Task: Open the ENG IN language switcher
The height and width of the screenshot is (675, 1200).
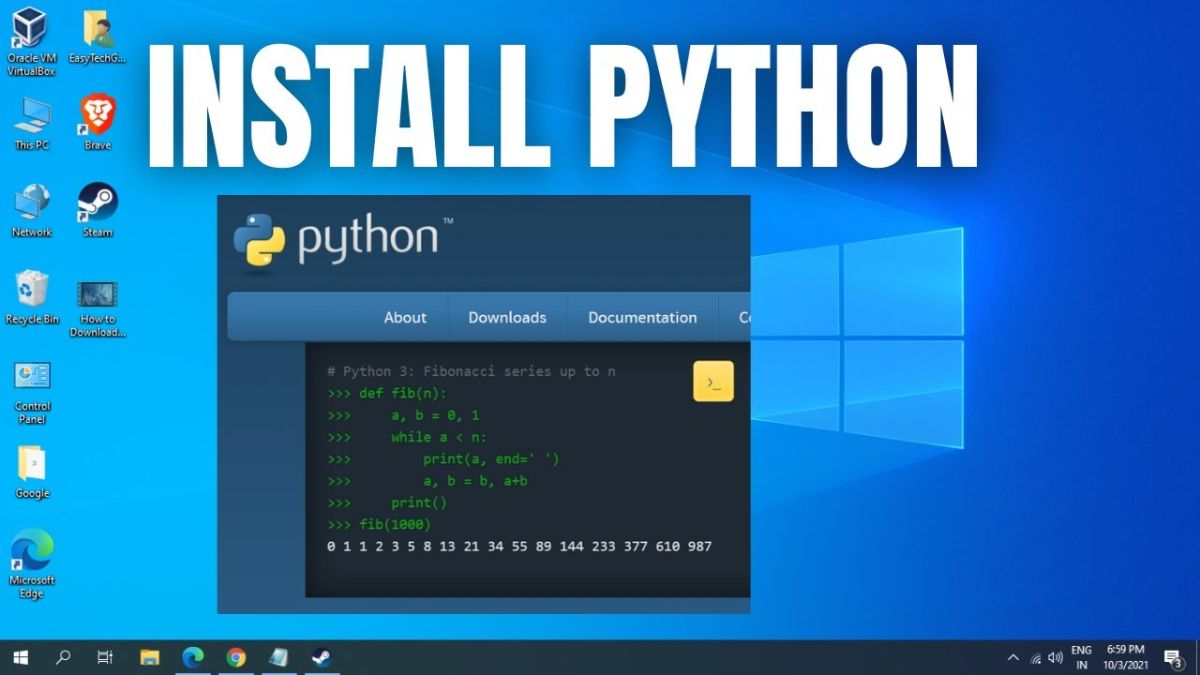Action: (1081, 657)
